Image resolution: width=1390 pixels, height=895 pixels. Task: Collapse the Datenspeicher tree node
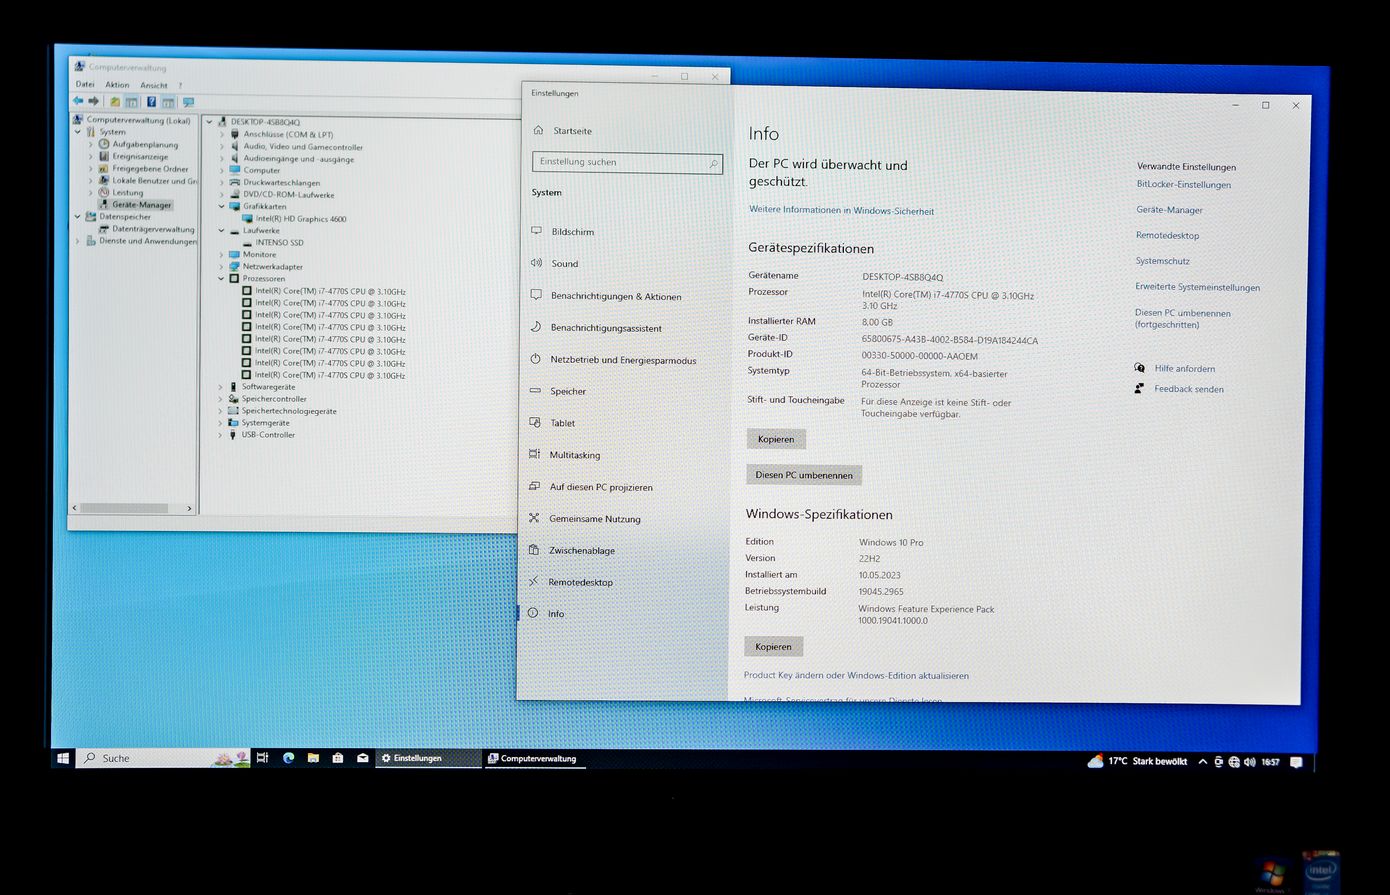pyautogui.click(x=78, y=216)
